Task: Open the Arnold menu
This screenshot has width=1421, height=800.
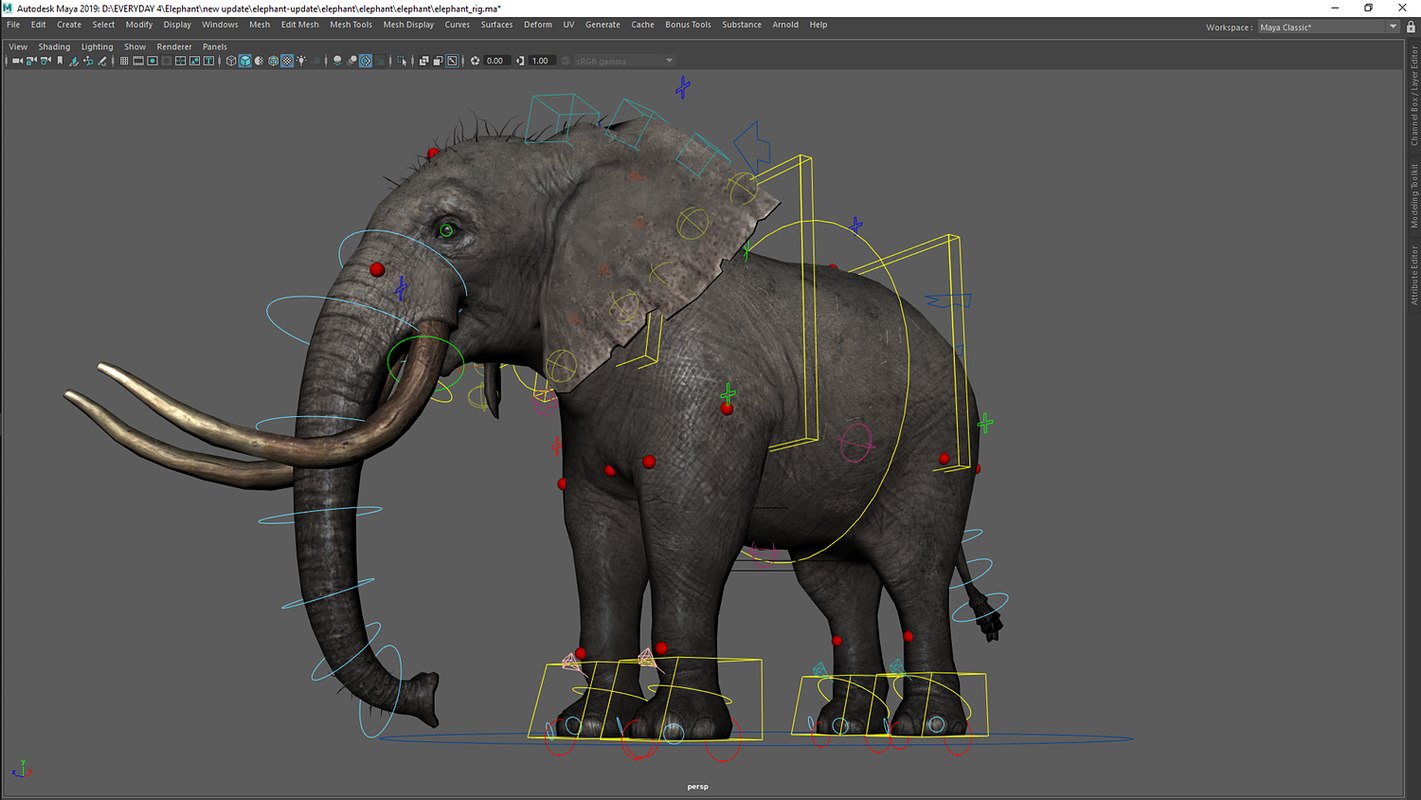Action: [x=786, y=24]
